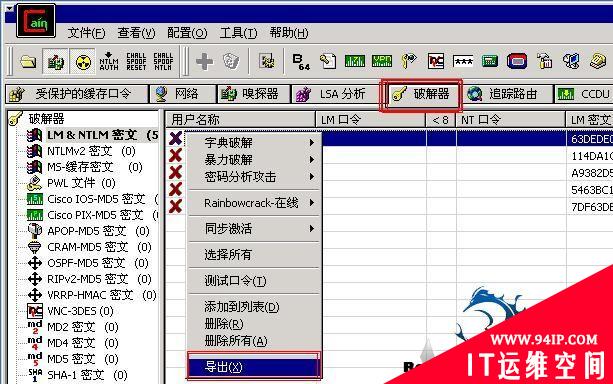613x384 pixels.
Task: Select VRRP-HMAC 密文 tree item
Action: pos(102,295)
